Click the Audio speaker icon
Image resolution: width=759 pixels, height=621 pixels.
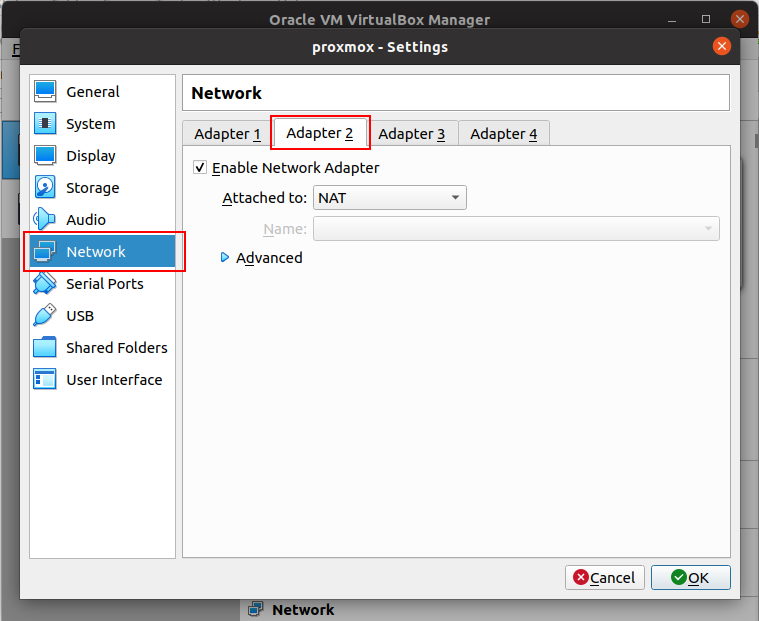[44, 219]
